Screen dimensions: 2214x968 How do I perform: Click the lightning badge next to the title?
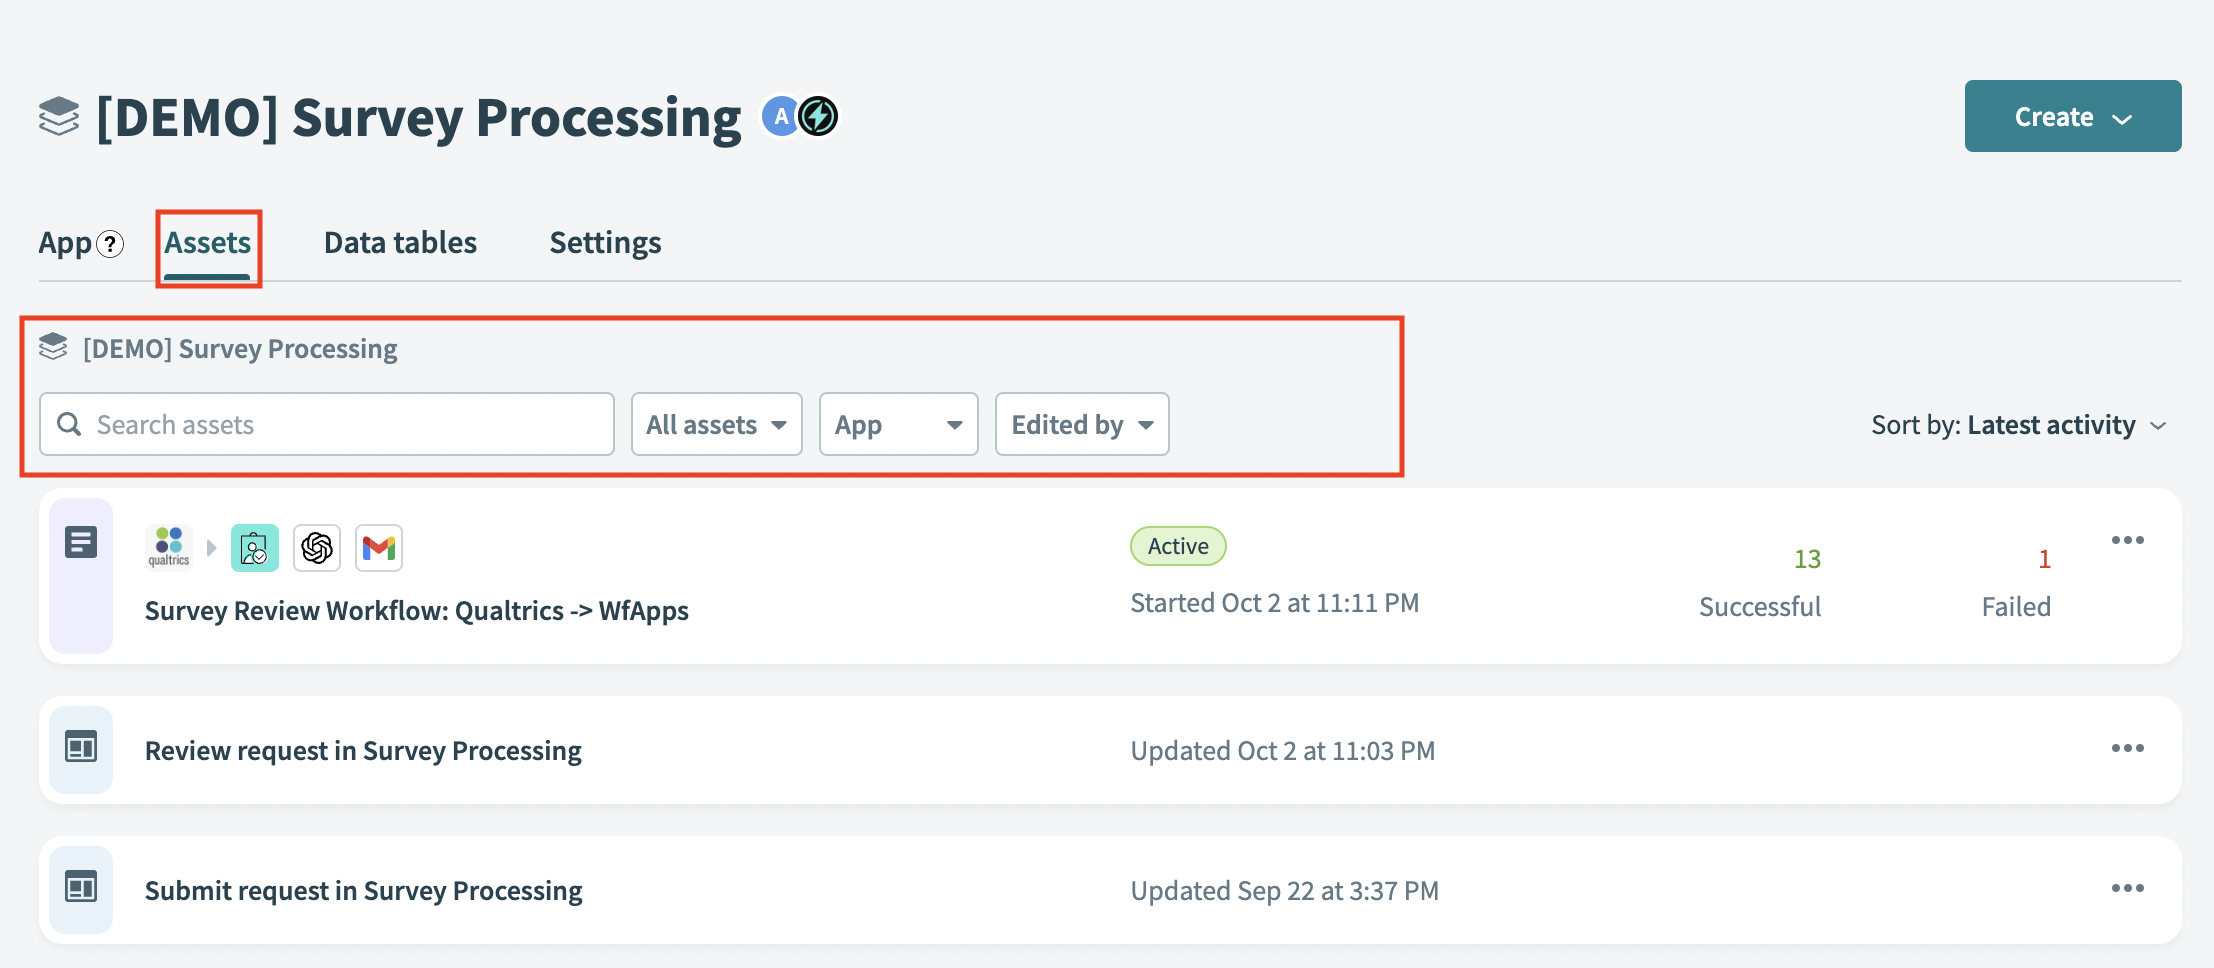tap(816, 115)
